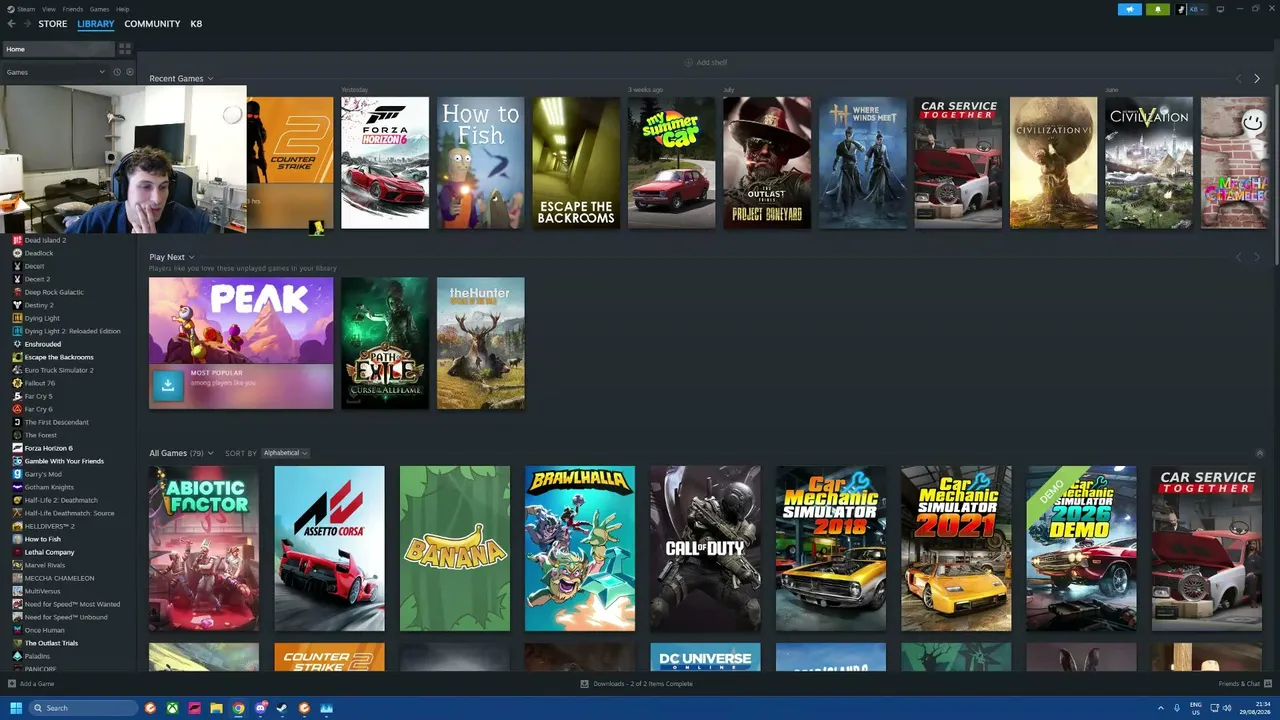Open theHunter cover in Play Next
The image size is (1280, 720).
coord(480,343)
